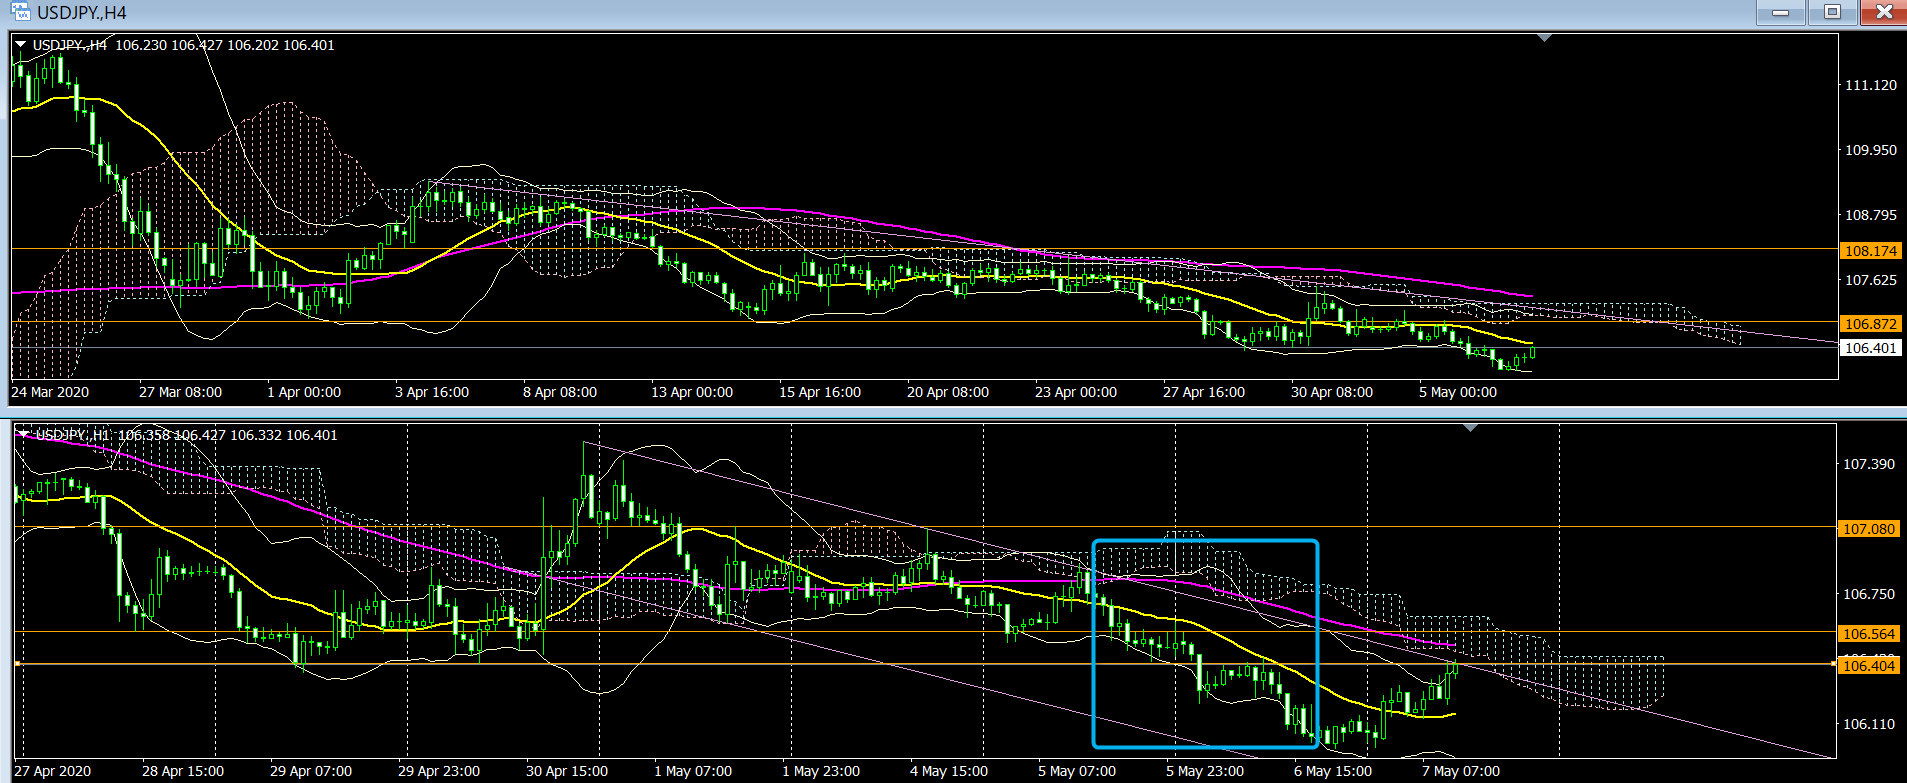Click the 107.390 value on H1 price axis
The height and width of the screenshot is (783, 1907).
pyautogui.click(x=1869, y=464)
